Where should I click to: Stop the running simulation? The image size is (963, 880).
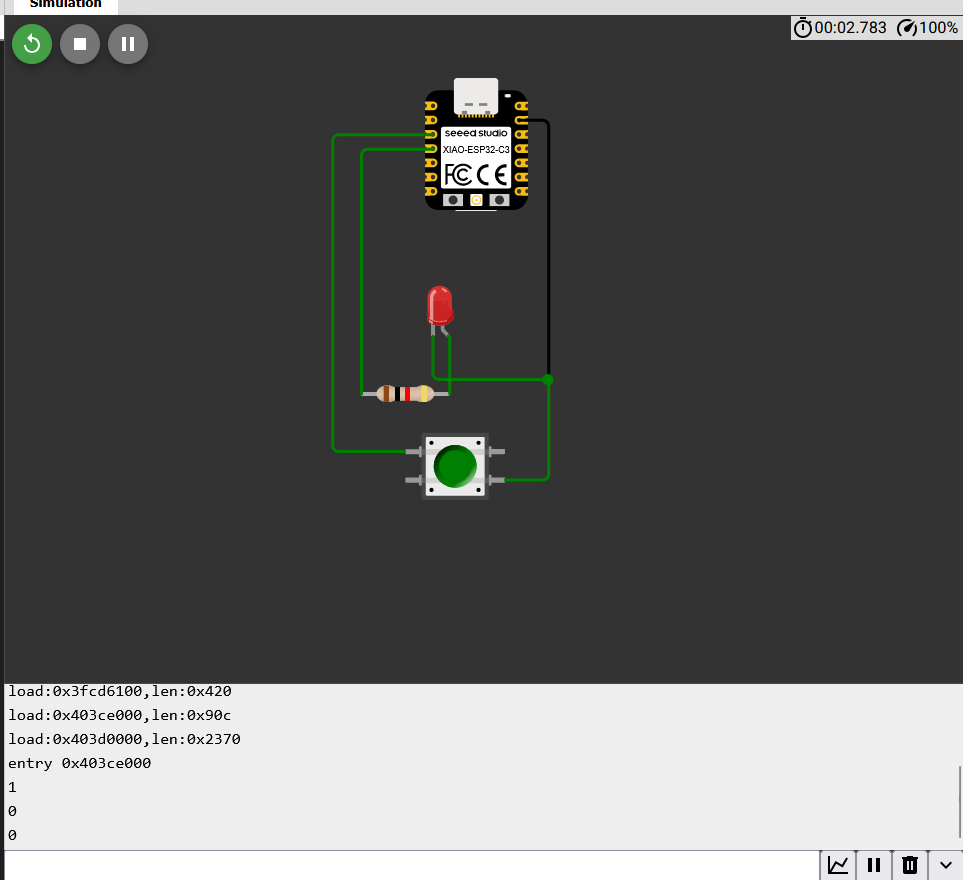[80, 44]
